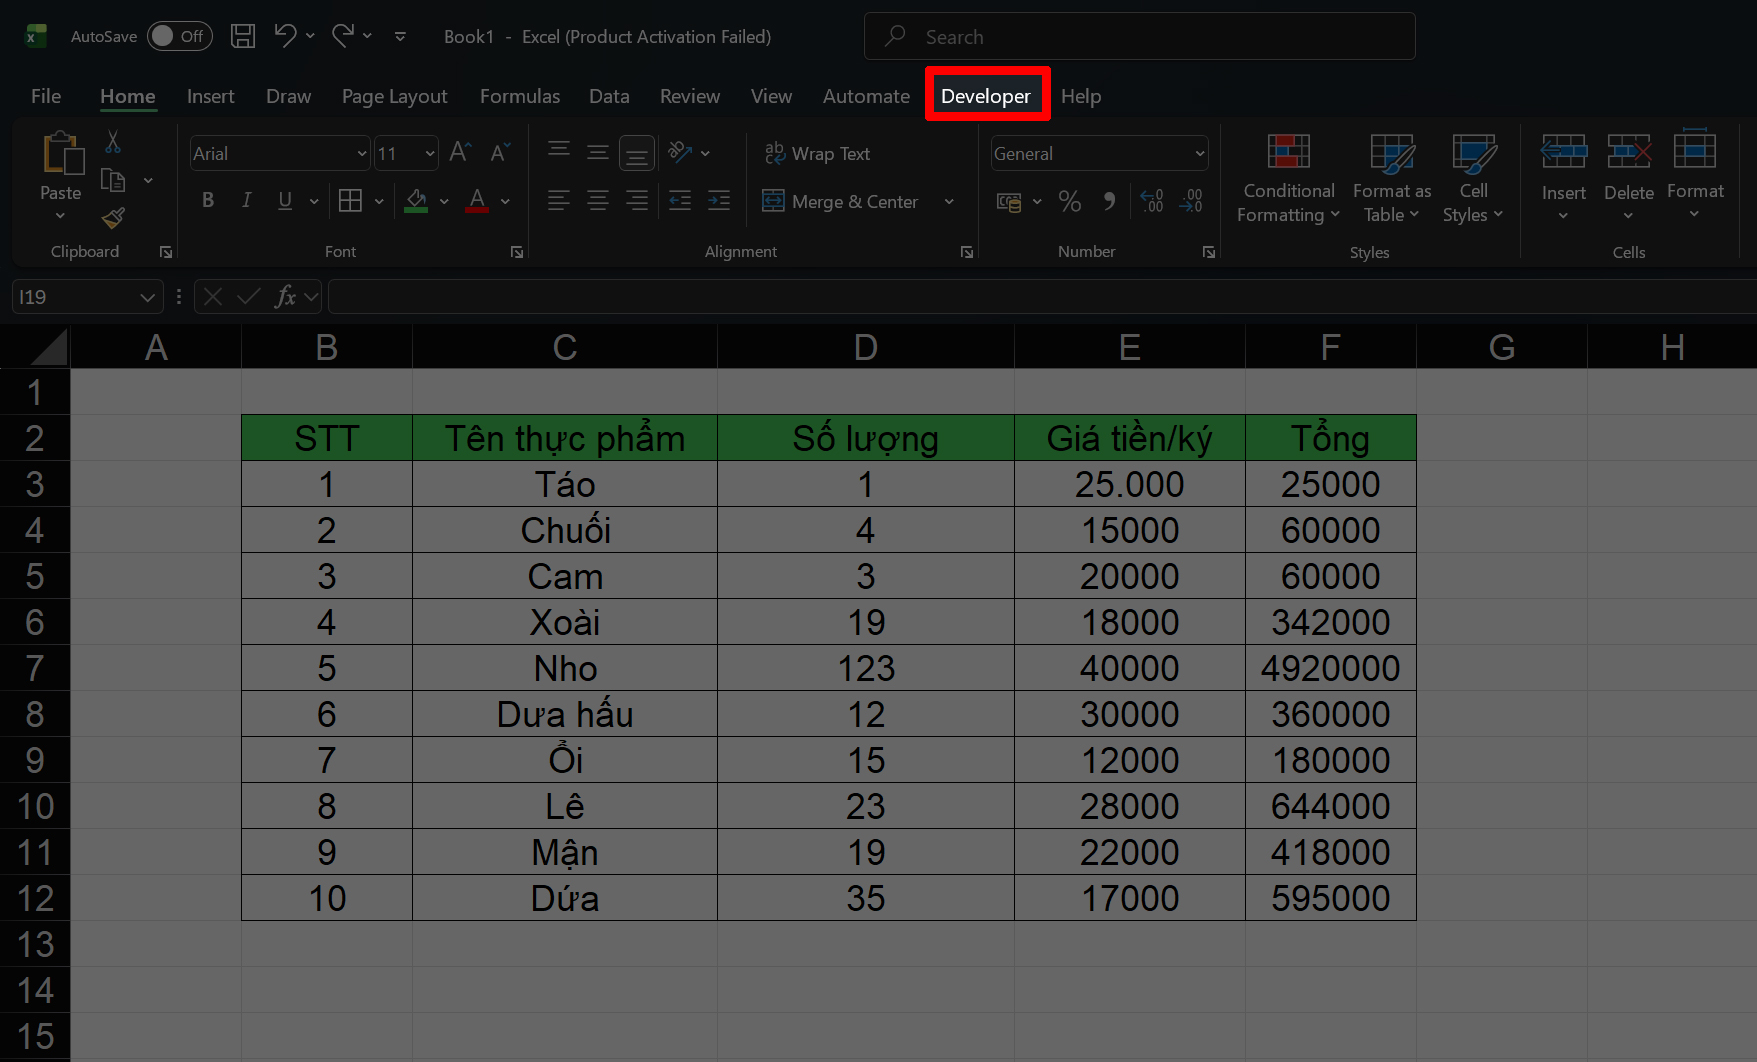Screen dimensions: 1757x1062
Task: Select the Wrap Text command
Action: click(x=817, y=153)
